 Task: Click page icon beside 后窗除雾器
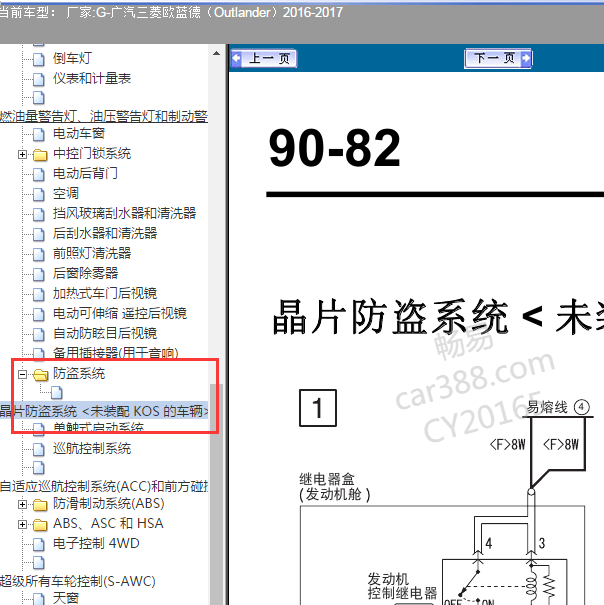coord(39,274)
